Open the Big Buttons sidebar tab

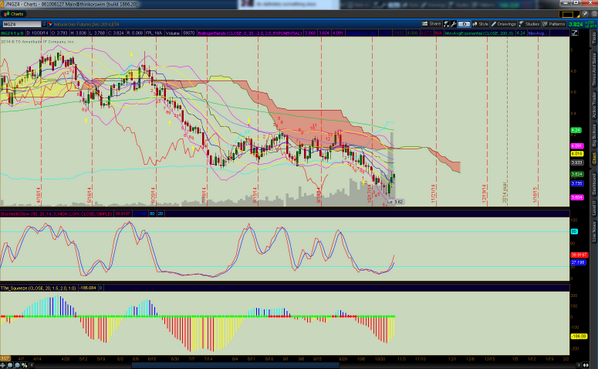[594, 136]
